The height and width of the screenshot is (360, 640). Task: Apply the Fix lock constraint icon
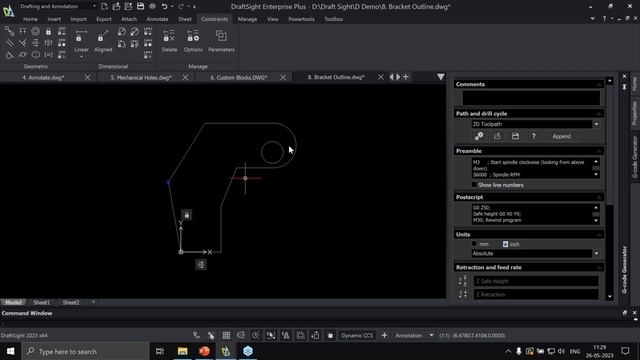(49, 31)
